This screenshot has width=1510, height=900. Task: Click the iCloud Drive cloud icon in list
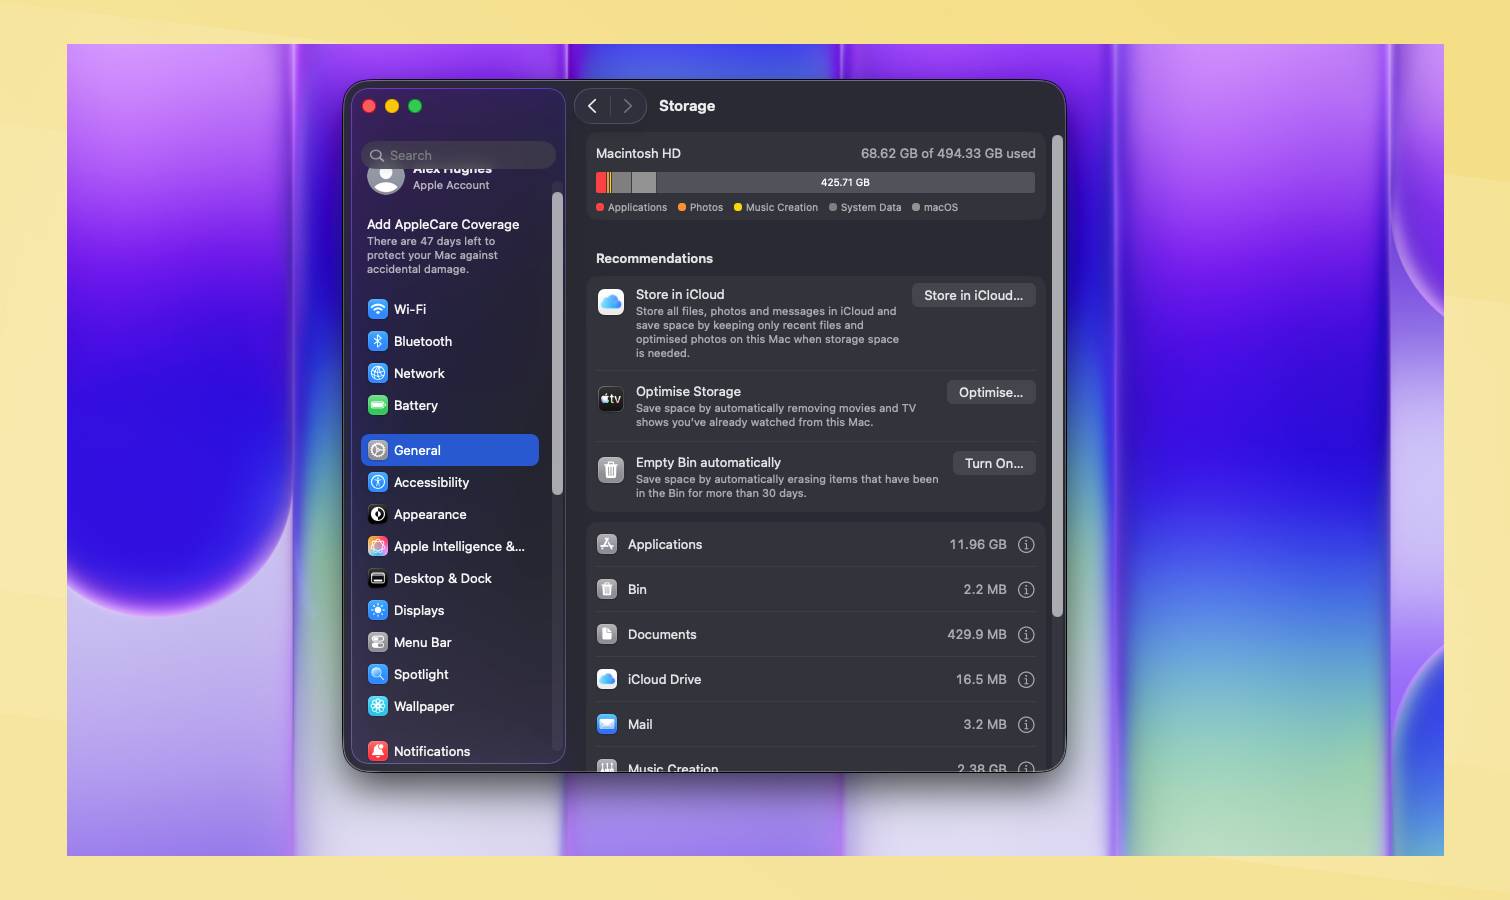point(607,679)
